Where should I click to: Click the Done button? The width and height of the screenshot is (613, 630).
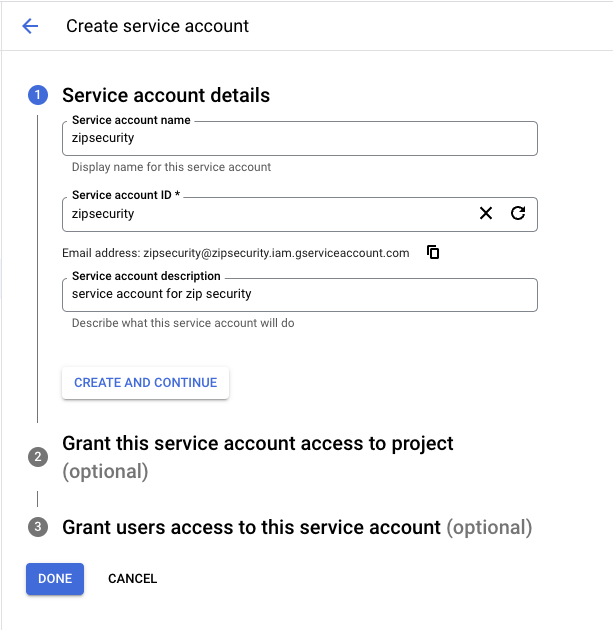click(55, 578)
